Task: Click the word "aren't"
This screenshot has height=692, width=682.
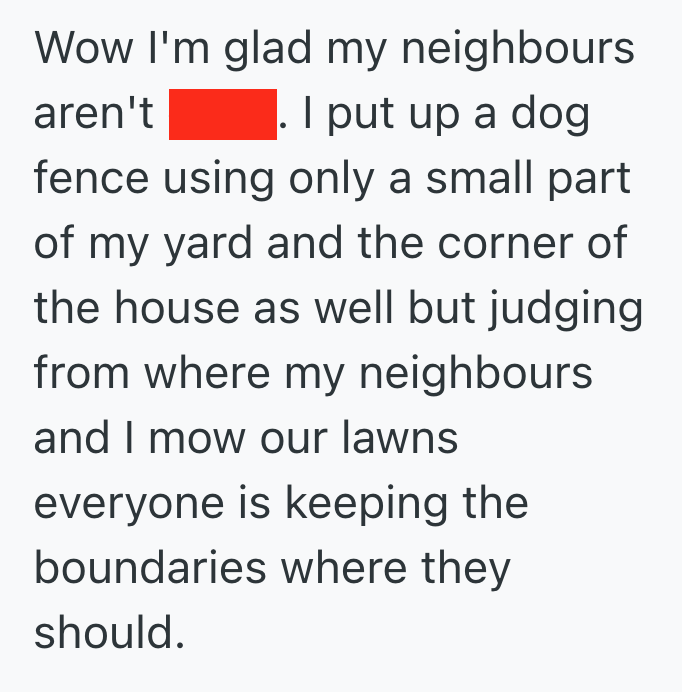Action: (93, 114)
